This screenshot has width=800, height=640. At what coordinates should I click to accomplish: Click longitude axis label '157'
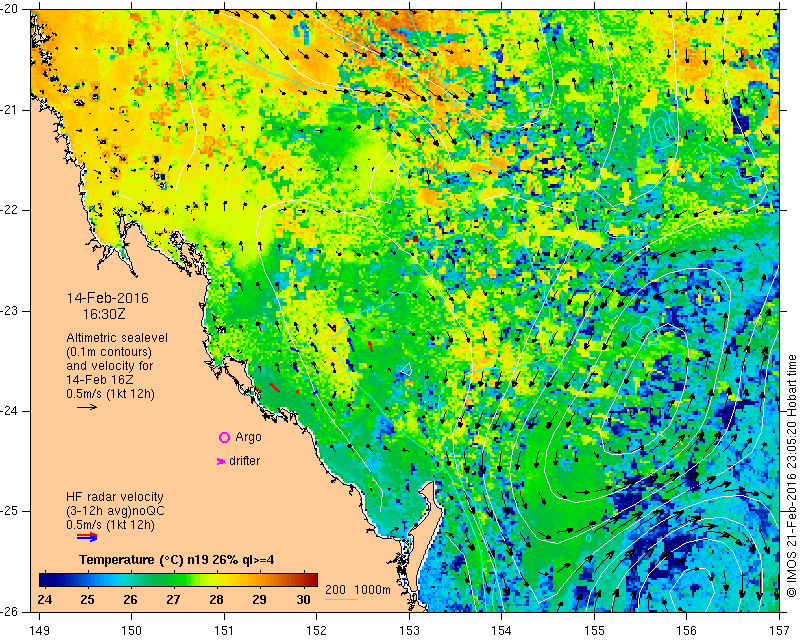point(780,630)
